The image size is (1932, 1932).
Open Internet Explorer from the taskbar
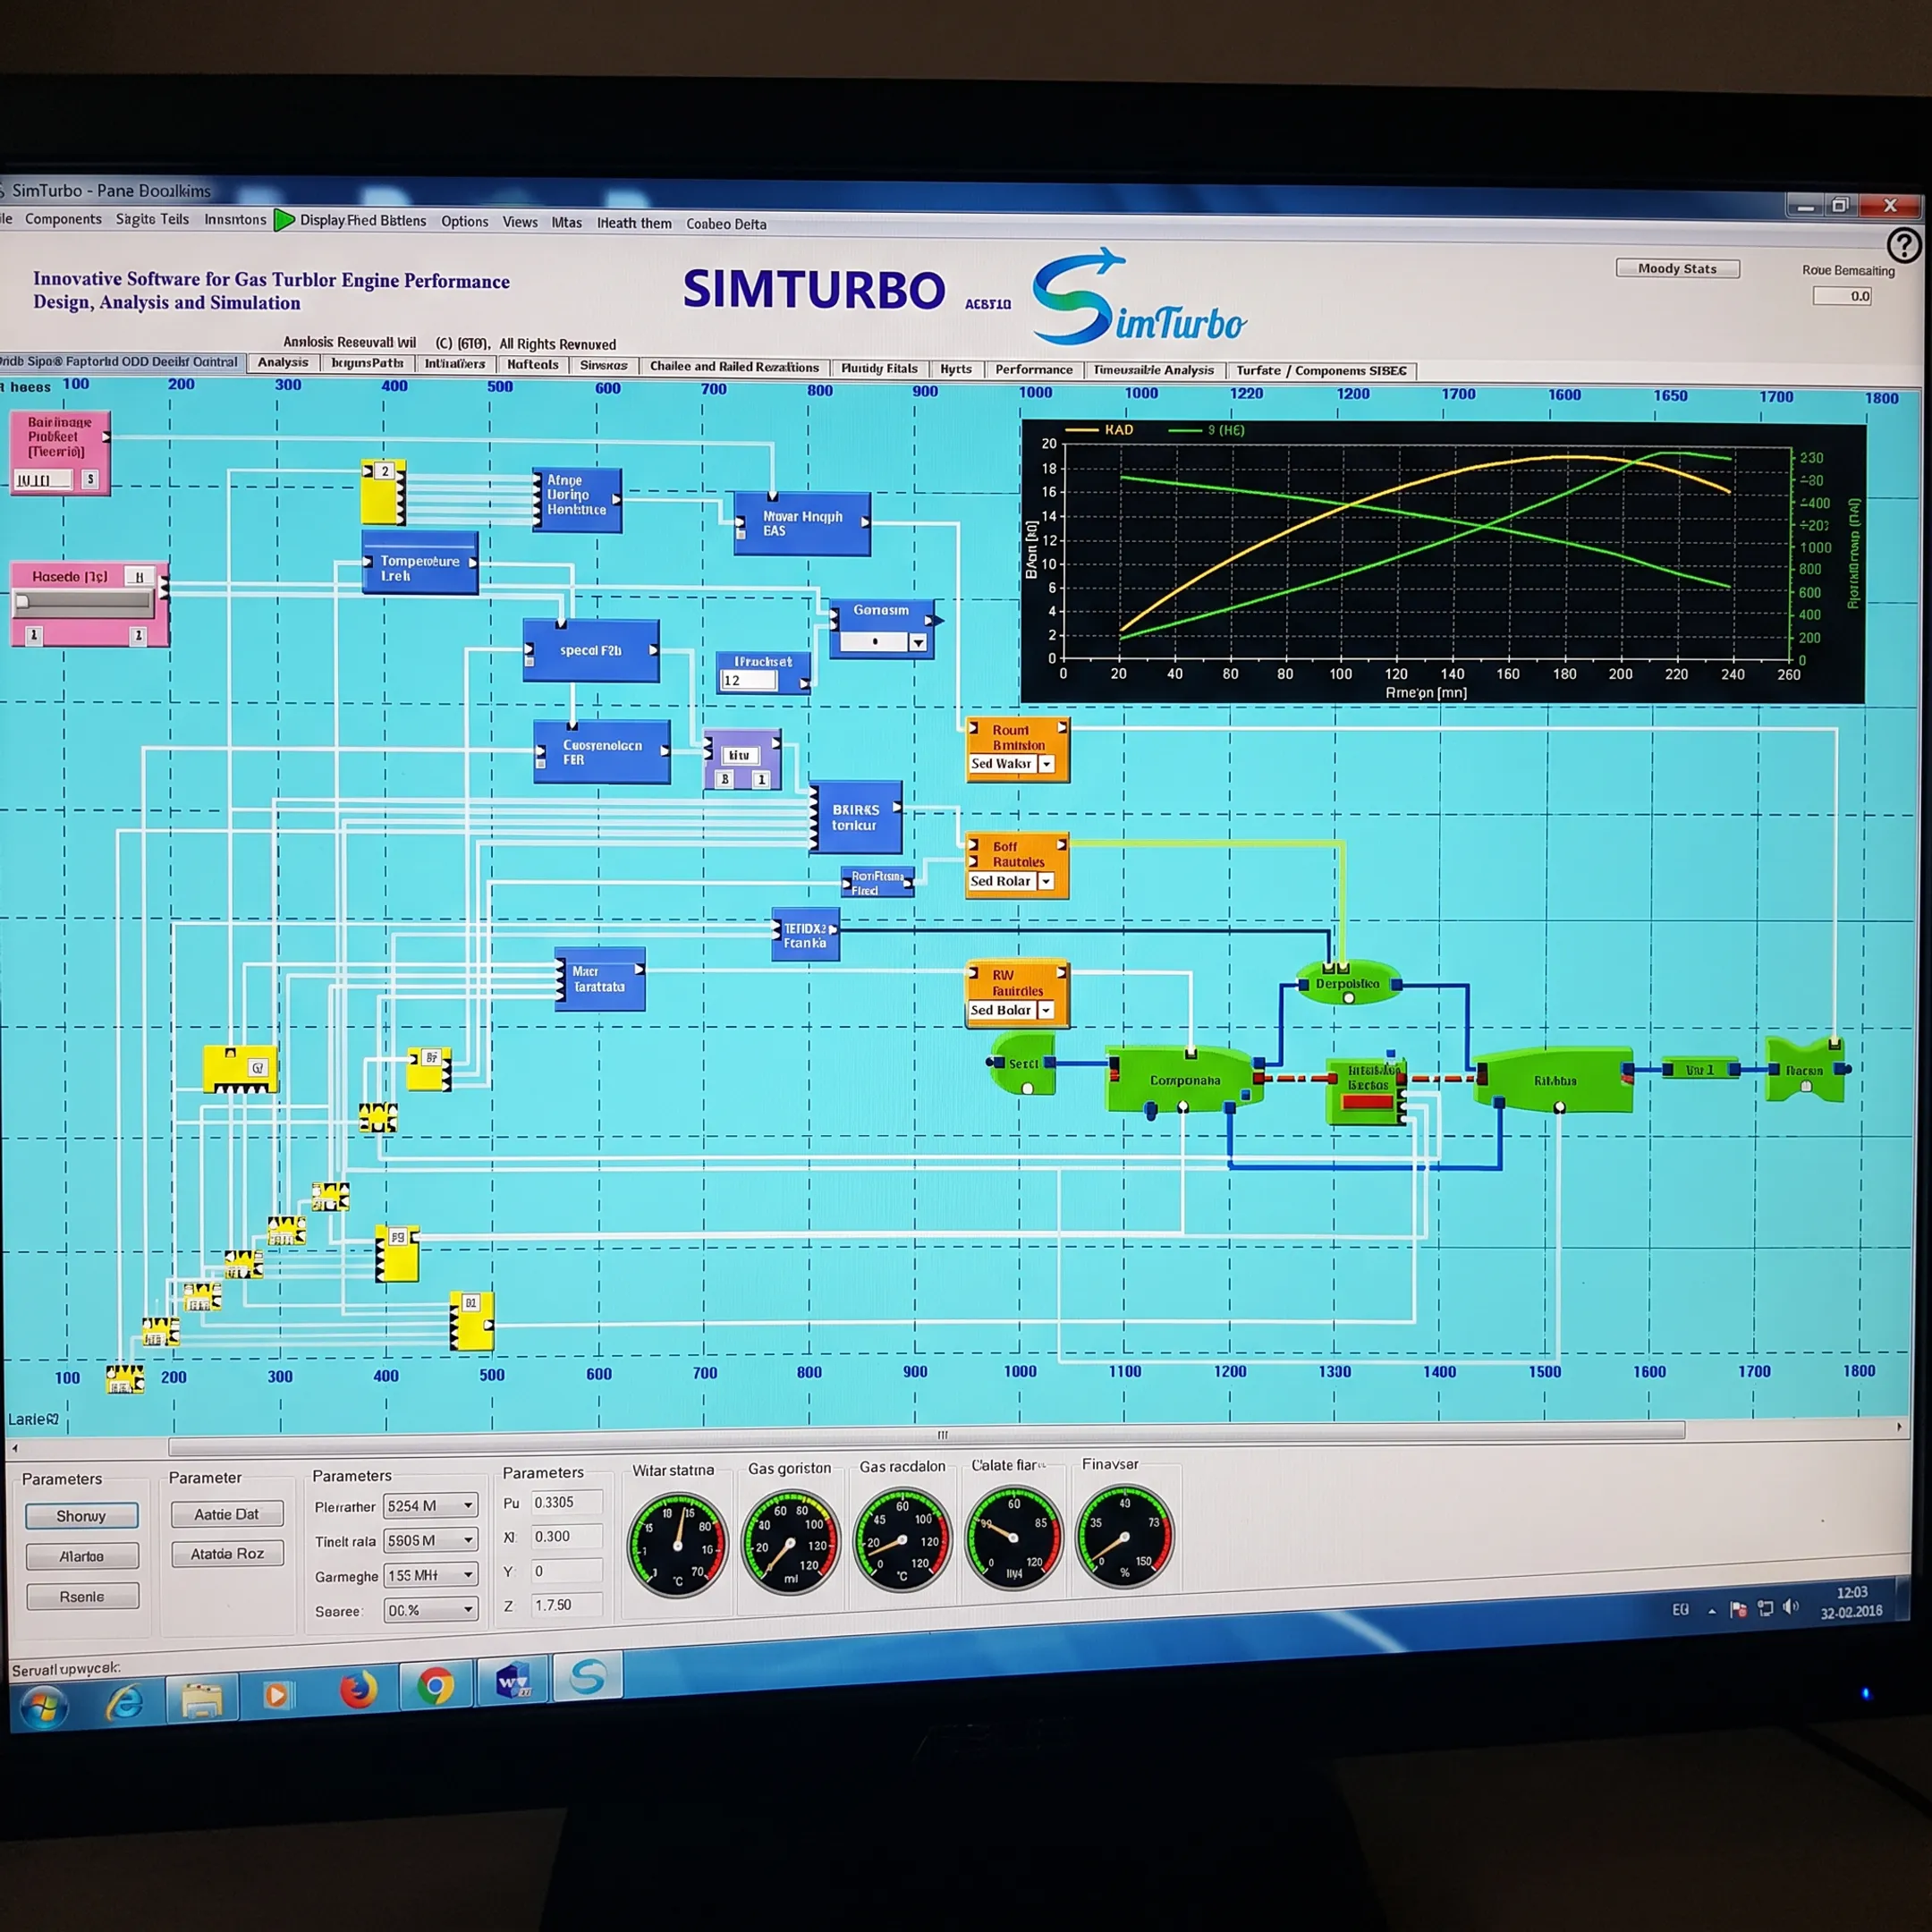(124, 1701)
